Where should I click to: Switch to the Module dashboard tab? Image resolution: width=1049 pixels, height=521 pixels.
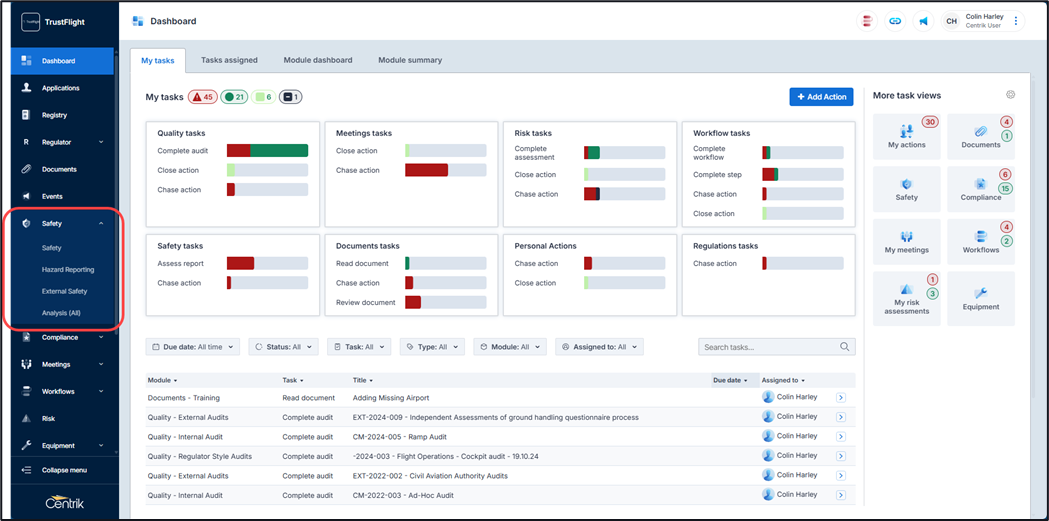317,60
